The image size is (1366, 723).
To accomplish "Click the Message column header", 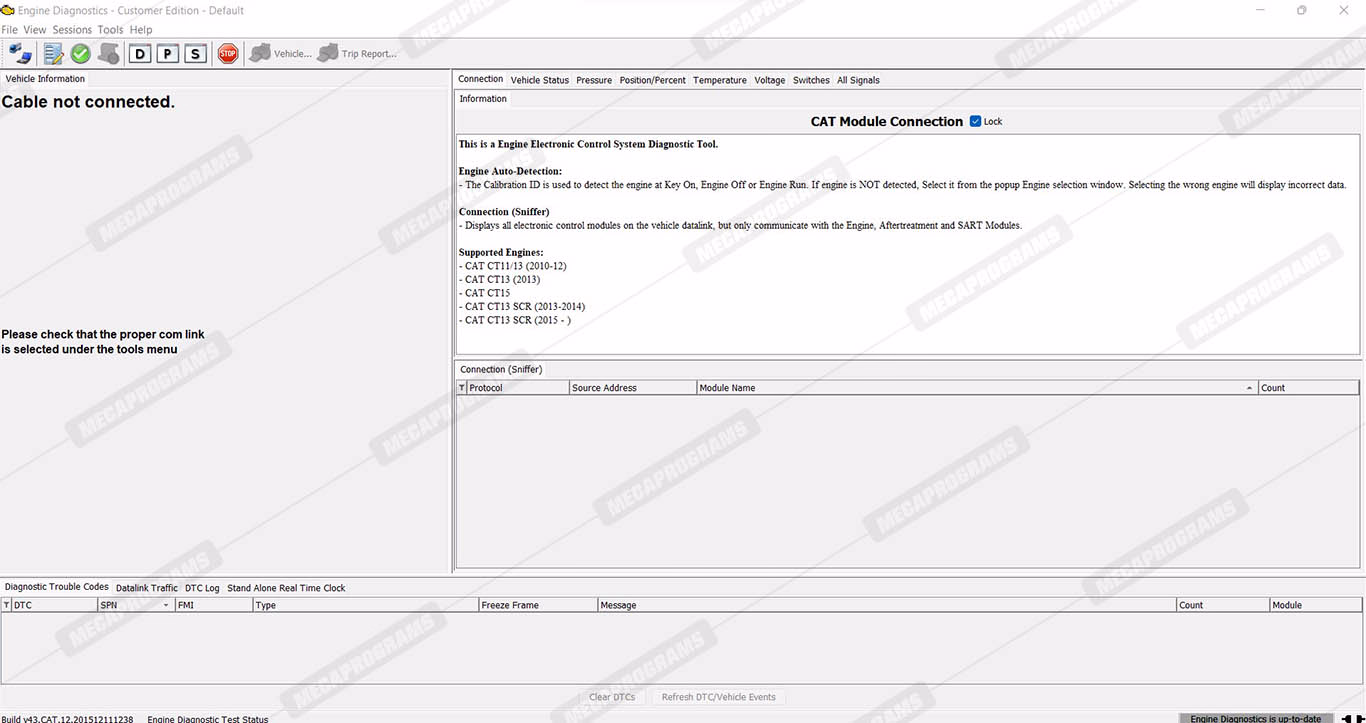I will coord(887,605).
